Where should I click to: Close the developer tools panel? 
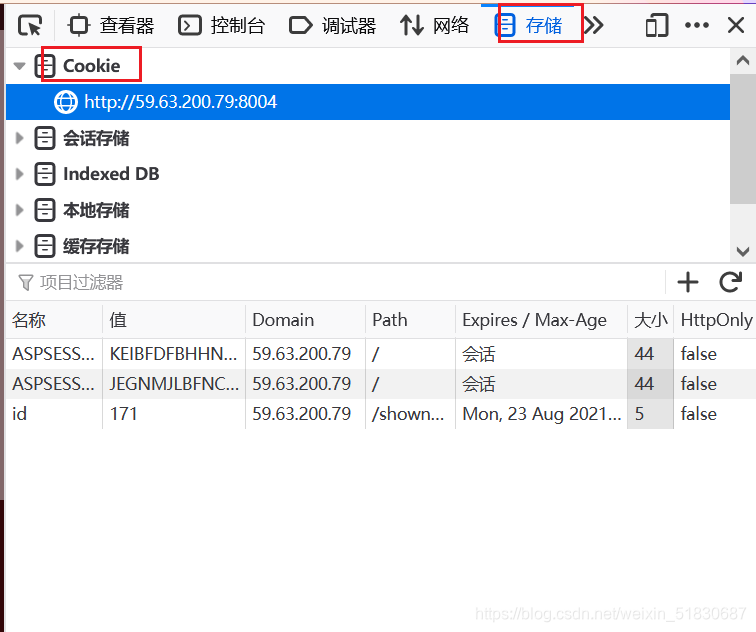(x=736, y=26)
